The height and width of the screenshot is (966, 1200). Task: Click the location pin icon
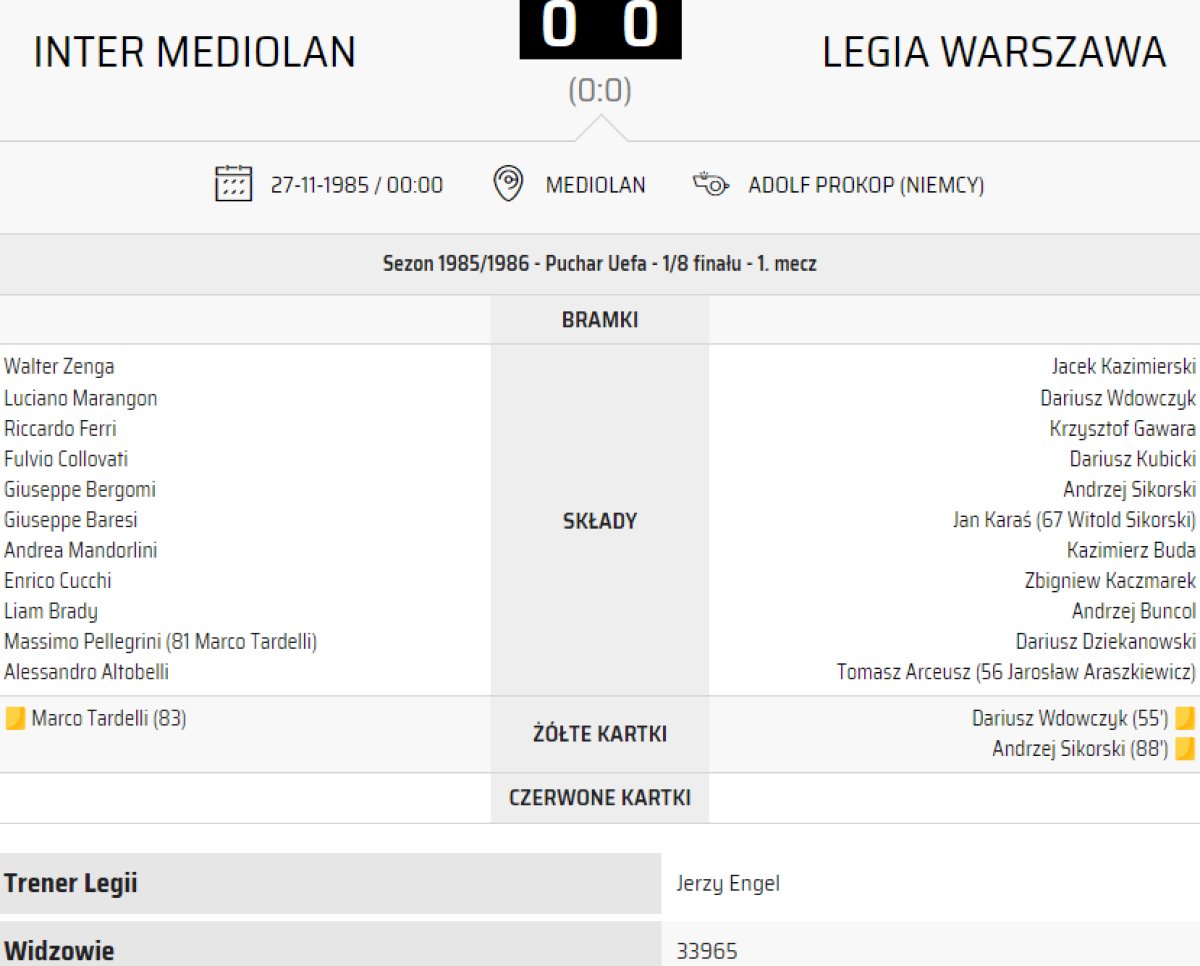[x=508, y=184]
